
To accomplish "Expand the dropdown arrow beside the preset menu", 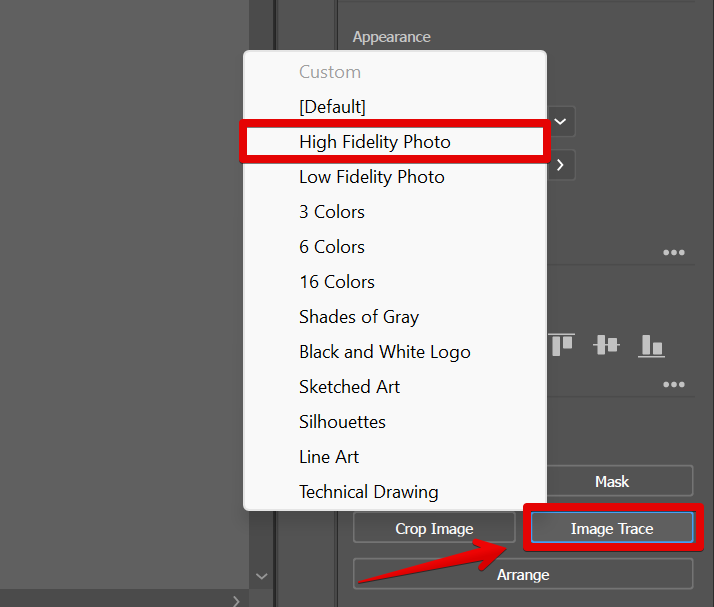I will (x=560, y=122).
